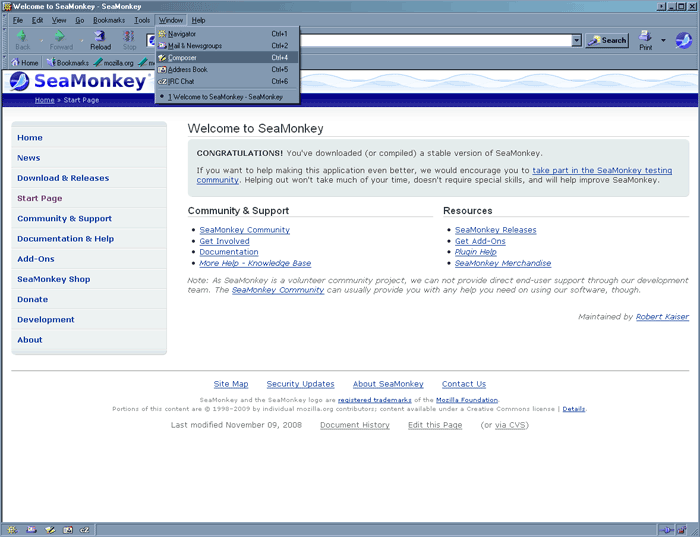Viewport: 700px width, 537px height.
Task: Click the SeaMonkey throbber logo icon
Action: tap(683, 40)
